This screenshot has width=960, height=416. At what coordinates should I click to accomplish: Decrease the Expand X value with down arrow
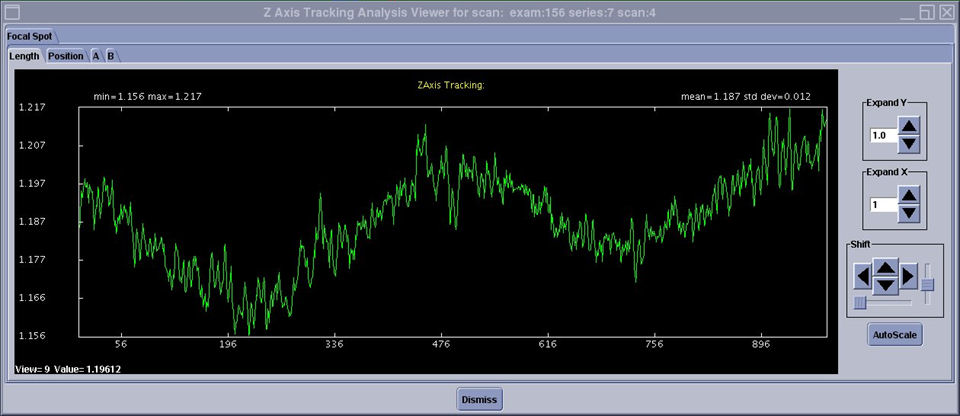click(908, 213)
